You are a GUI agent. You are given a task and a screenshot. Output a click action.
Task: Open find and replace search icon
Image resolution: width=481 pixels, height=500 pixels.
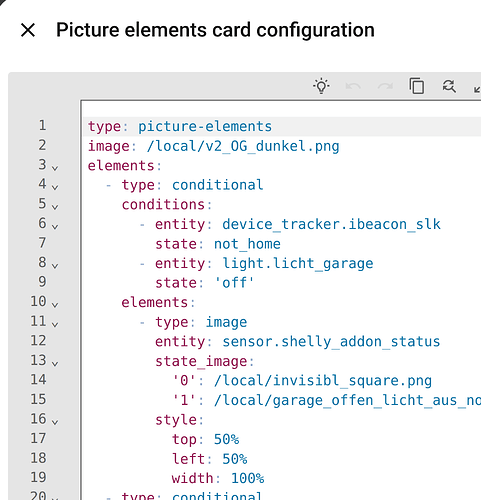tap(449, 86)
